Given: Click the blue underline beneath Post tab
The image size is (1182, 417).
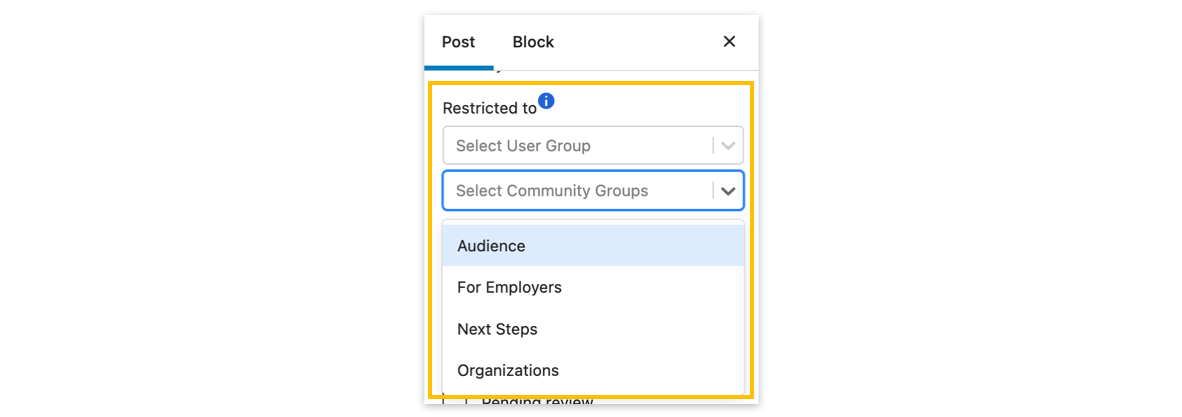Looking at the screenshot, I should click(x=458, y=68).
